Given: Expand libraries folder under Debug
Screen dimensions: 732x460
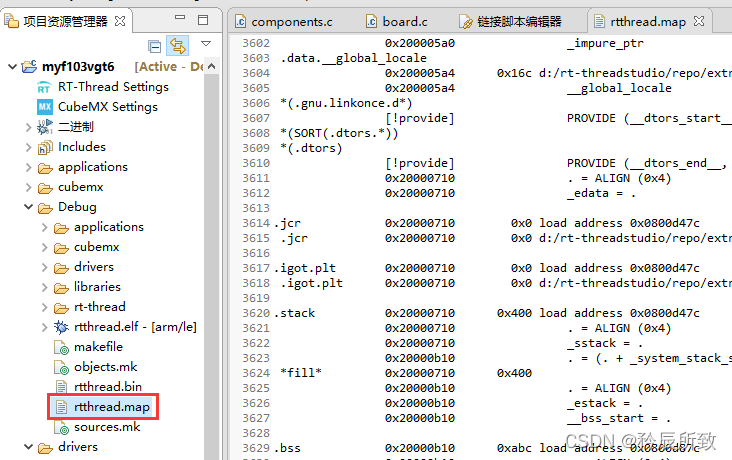Looking at the screenshot, I should 44,287.
